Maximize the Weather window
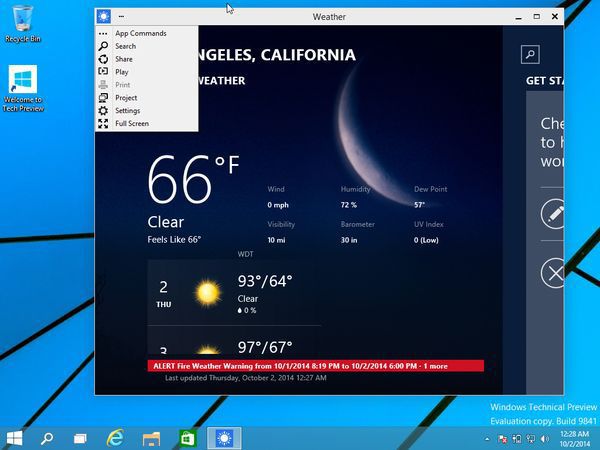This screenshot has height=450, width=600. 537,16
